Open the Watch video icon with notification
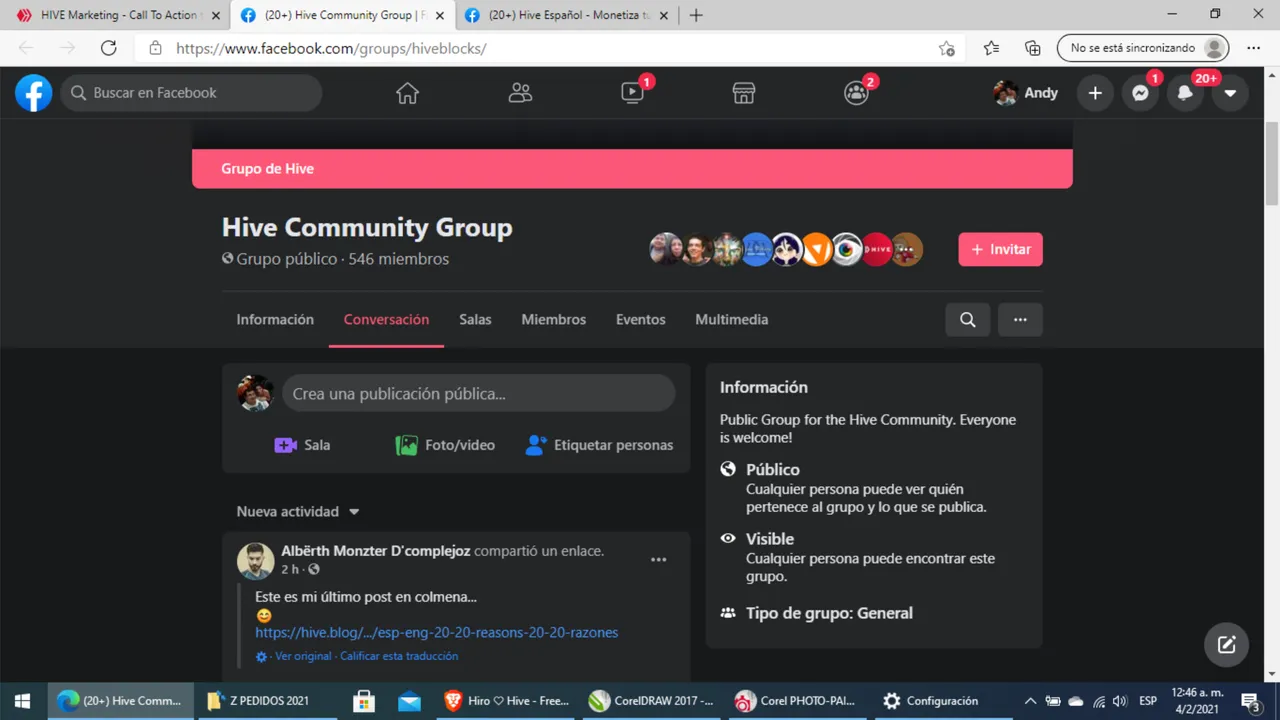This screenshot has width=1280, height=720. tap(633, 93)
